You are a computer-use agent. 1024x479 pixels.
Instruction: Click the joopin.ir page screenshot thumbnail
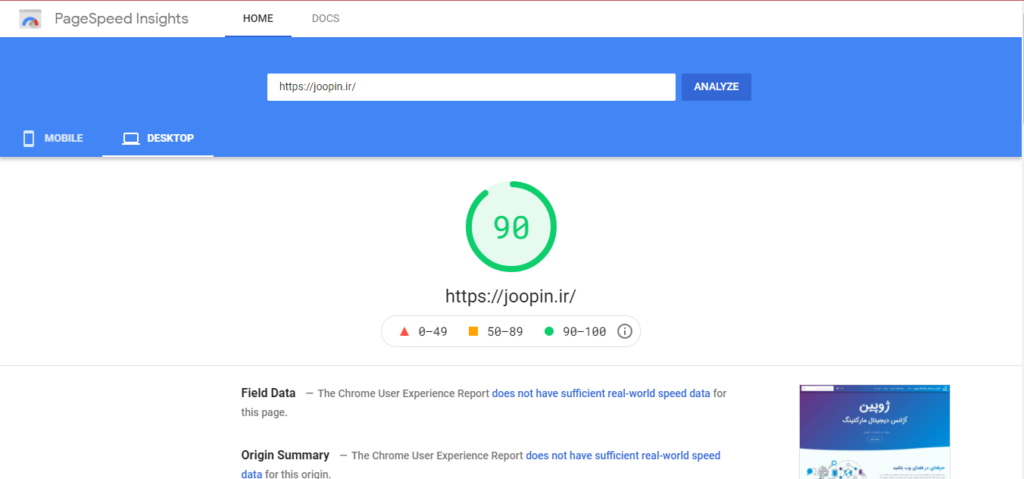click(874, 432)
